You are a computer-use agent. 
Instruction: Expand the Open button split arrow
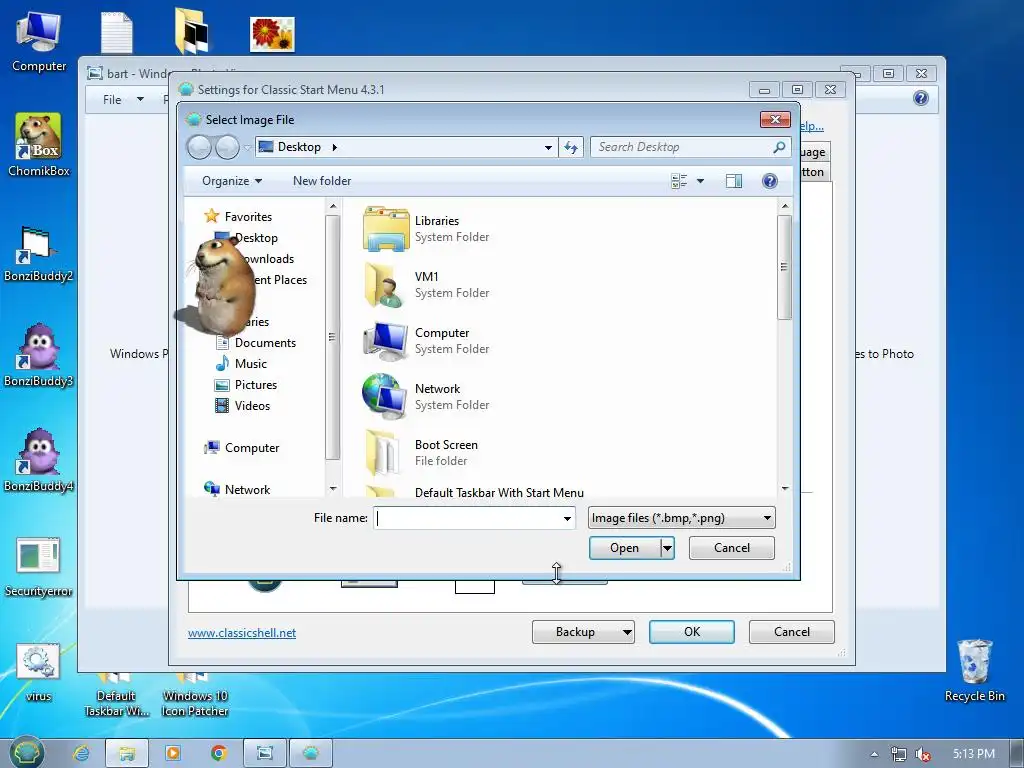click(x=667, y=548)
